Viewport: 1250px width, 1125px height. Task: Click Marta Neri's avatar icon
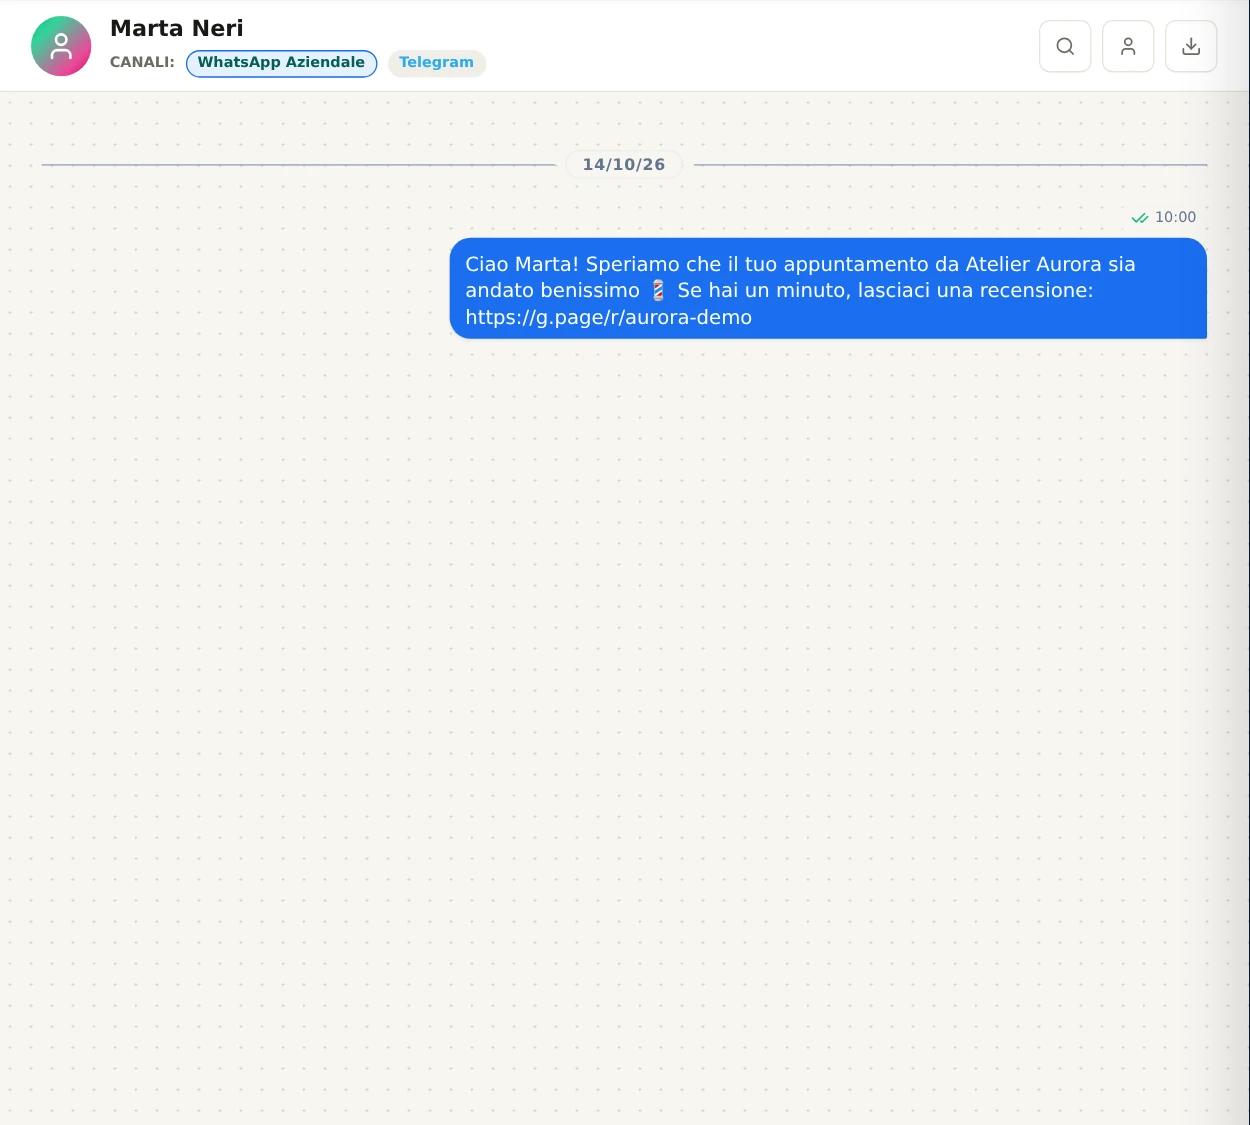coord(61,46)
